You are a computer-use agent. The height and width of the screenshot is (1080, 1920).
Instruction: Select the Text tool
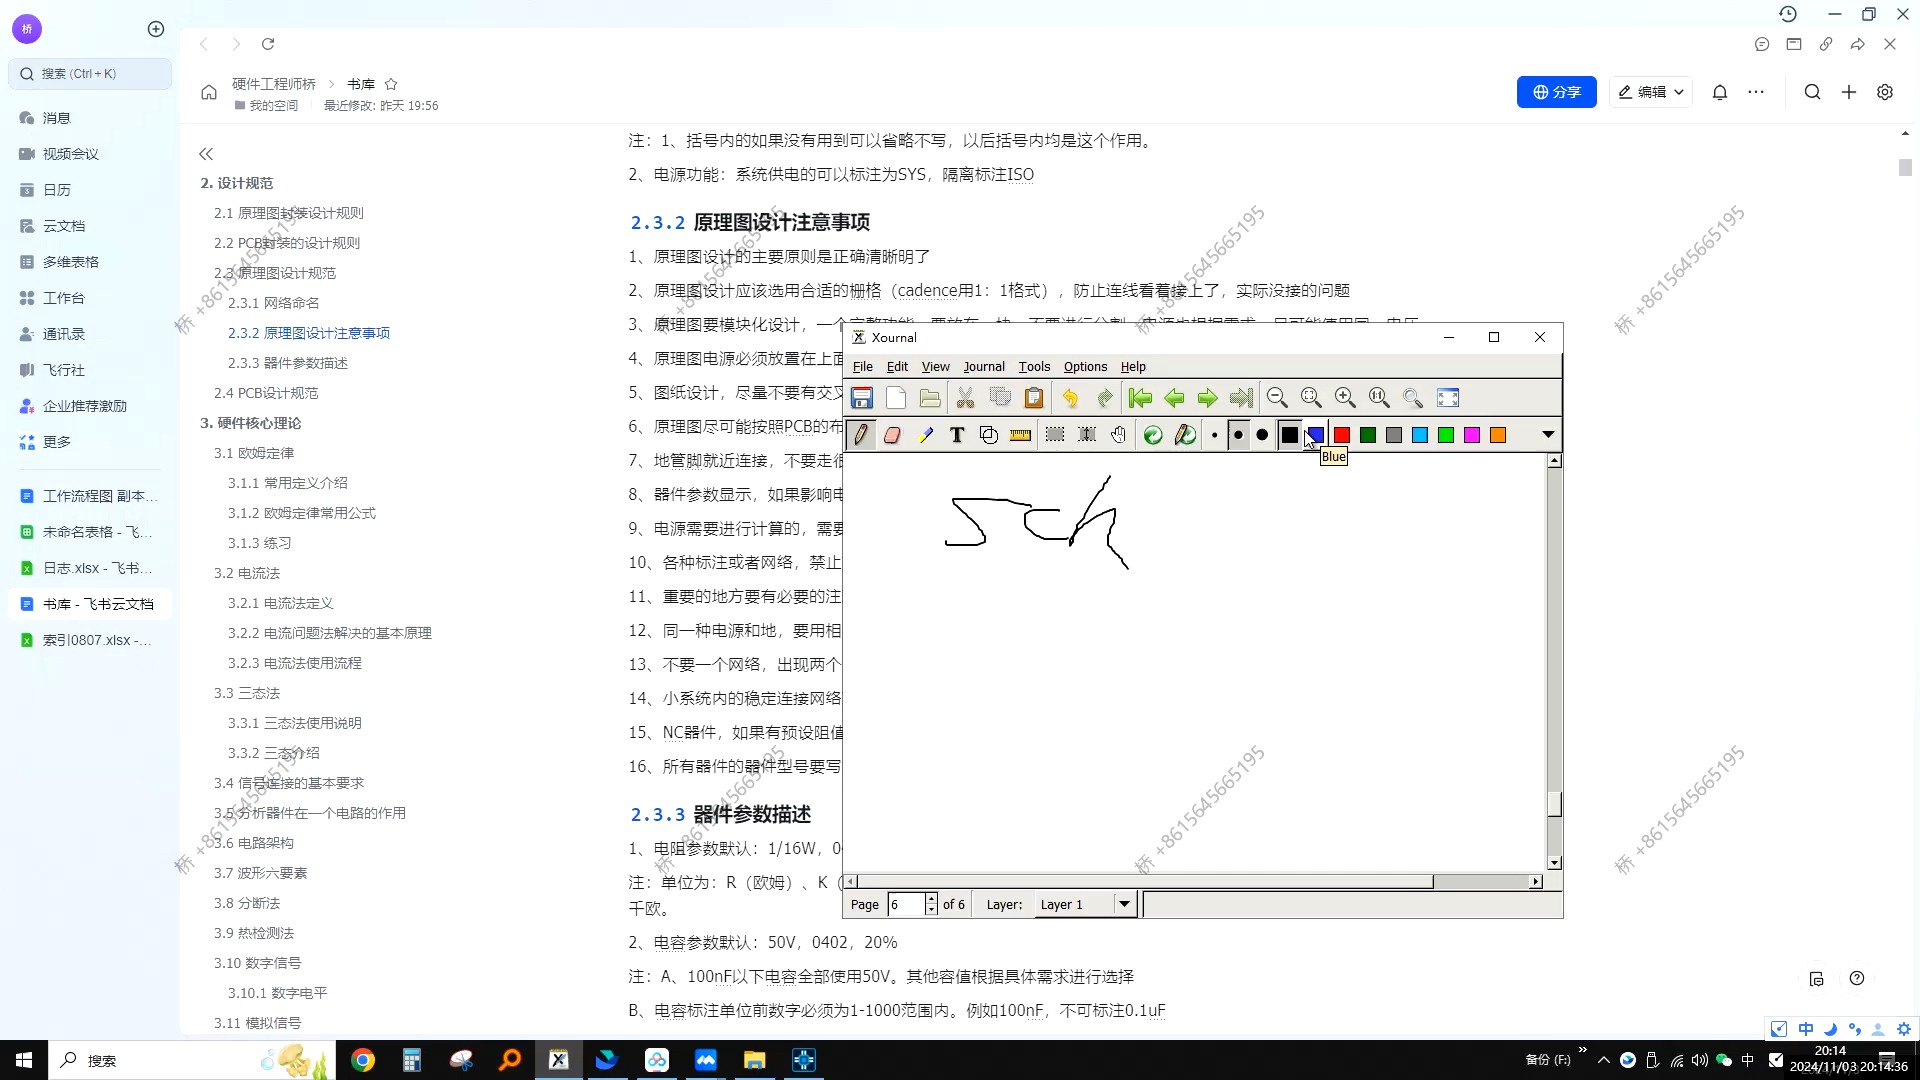956,435
